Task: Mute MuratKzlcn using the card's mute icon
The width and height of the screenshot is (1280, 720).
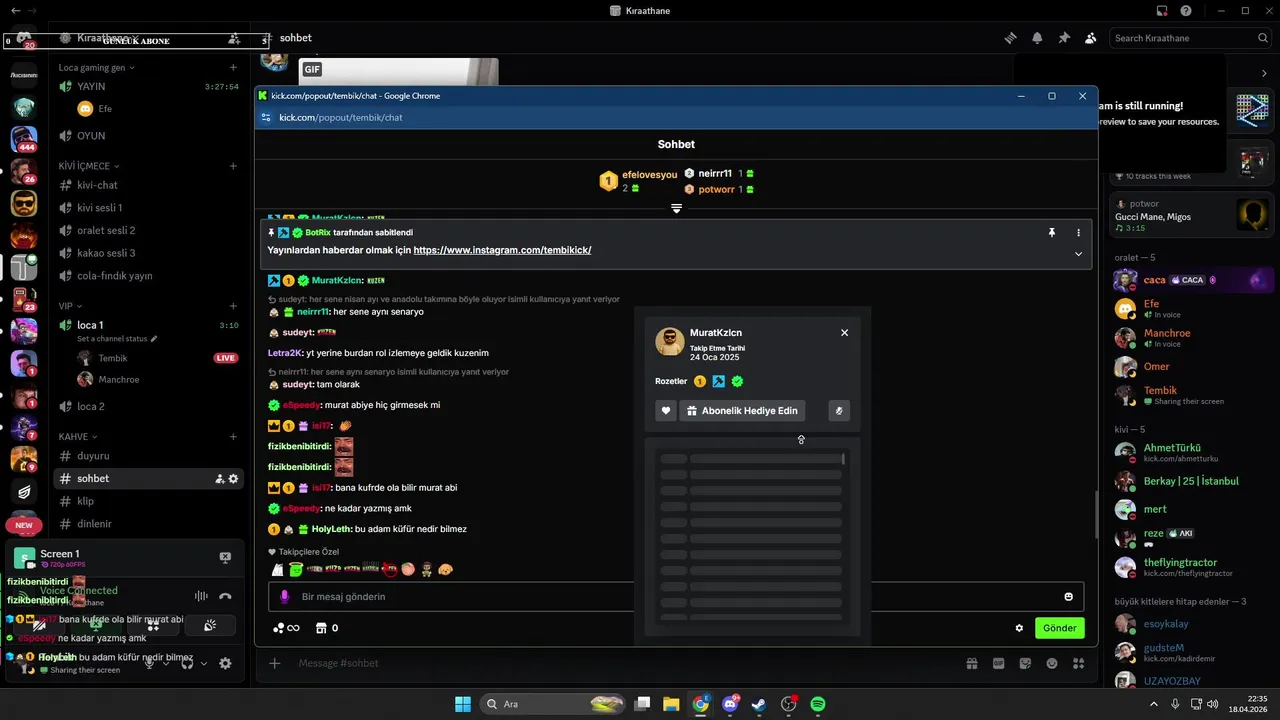Action: [x=839, y=411]
